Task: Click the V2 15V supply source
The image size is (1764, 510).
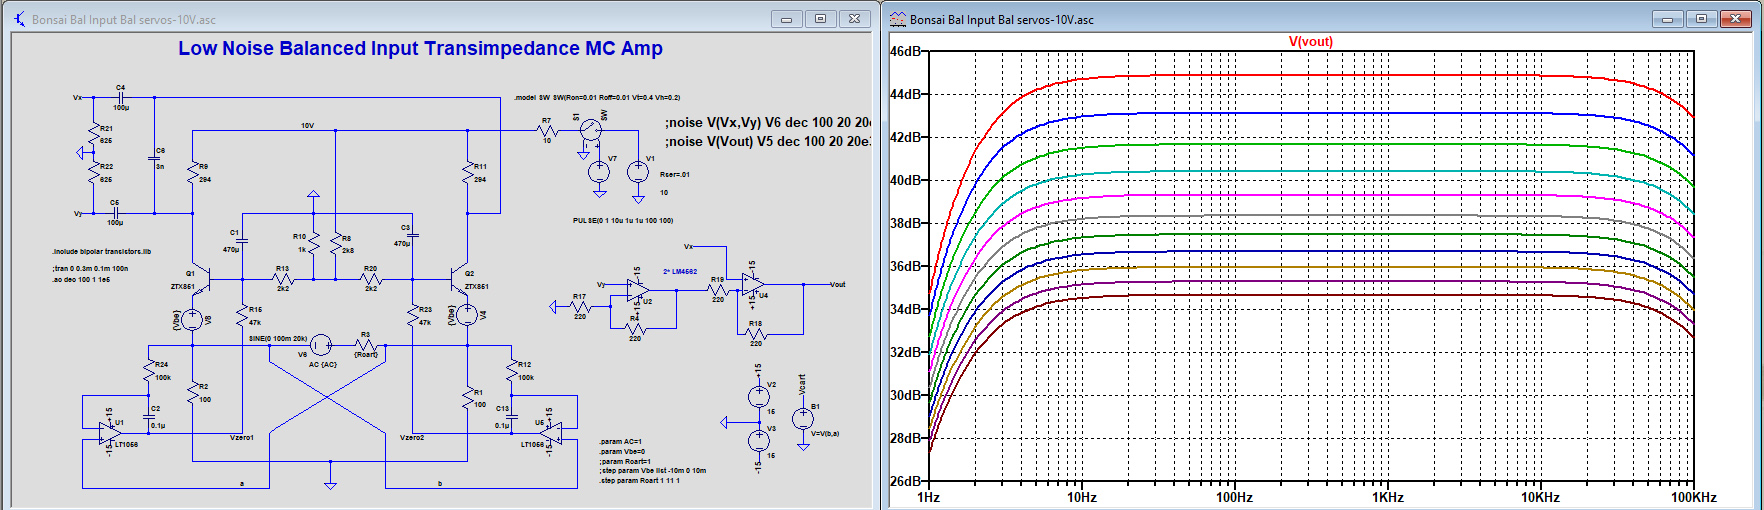Action: coord(759,397)
